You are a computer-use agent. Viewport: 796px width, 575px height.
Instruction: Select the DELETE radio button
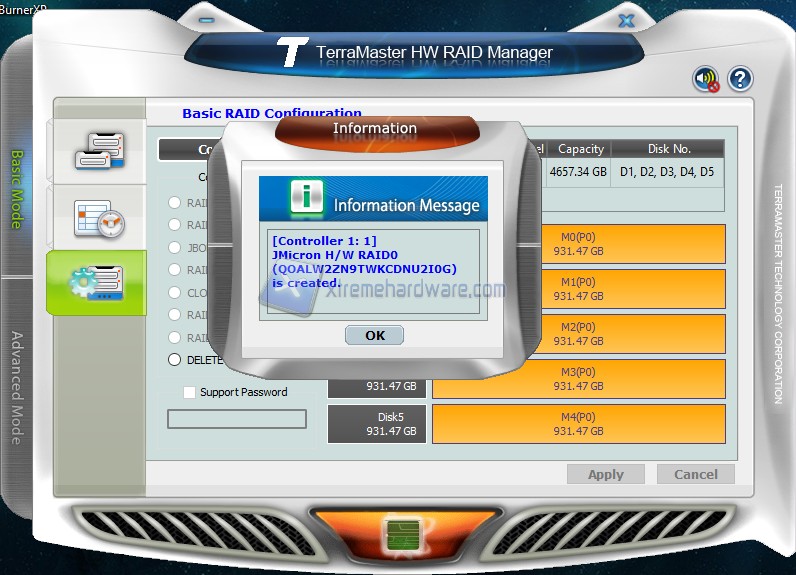175,360
